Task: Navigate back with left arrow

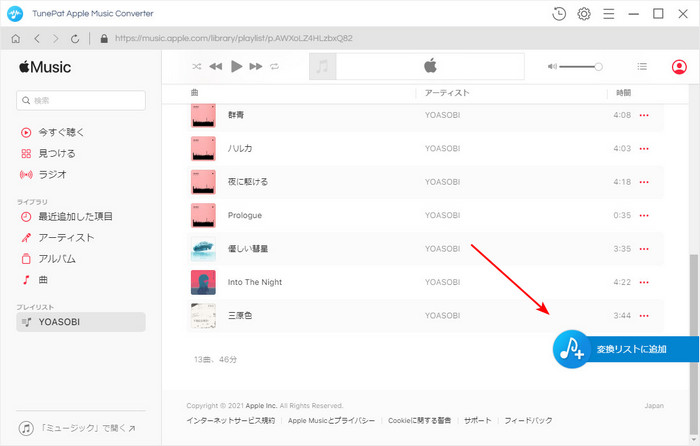Action: click(37, 39)
